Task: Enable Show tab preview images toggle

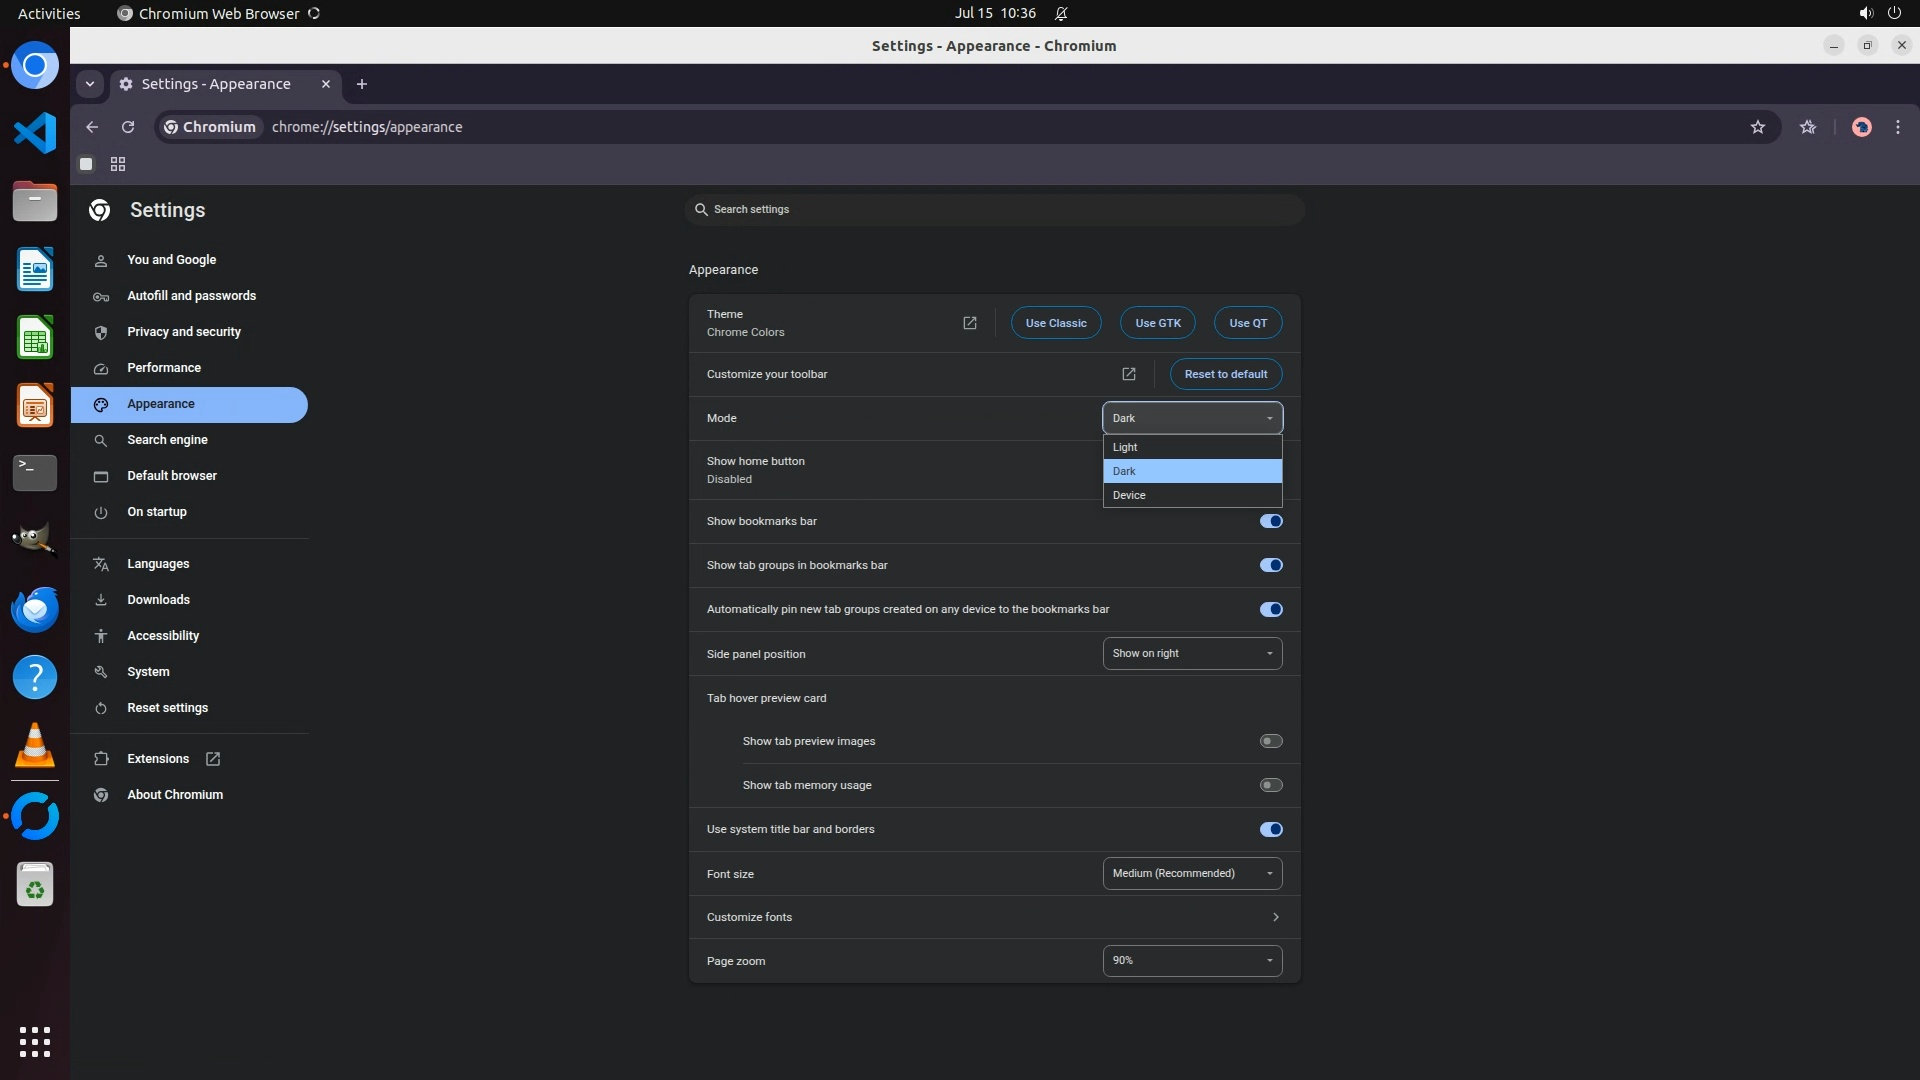Action: coord(1270,741)
